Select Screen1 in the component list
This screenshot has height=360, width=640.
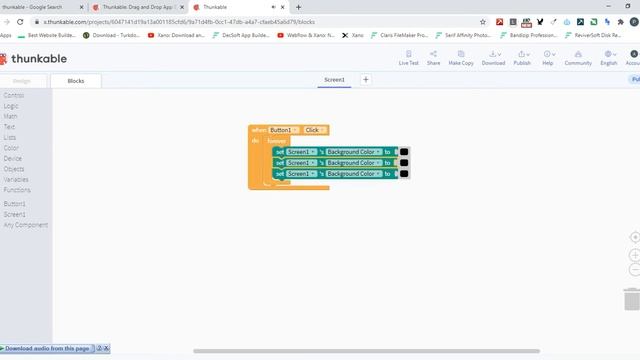[14, 214]
